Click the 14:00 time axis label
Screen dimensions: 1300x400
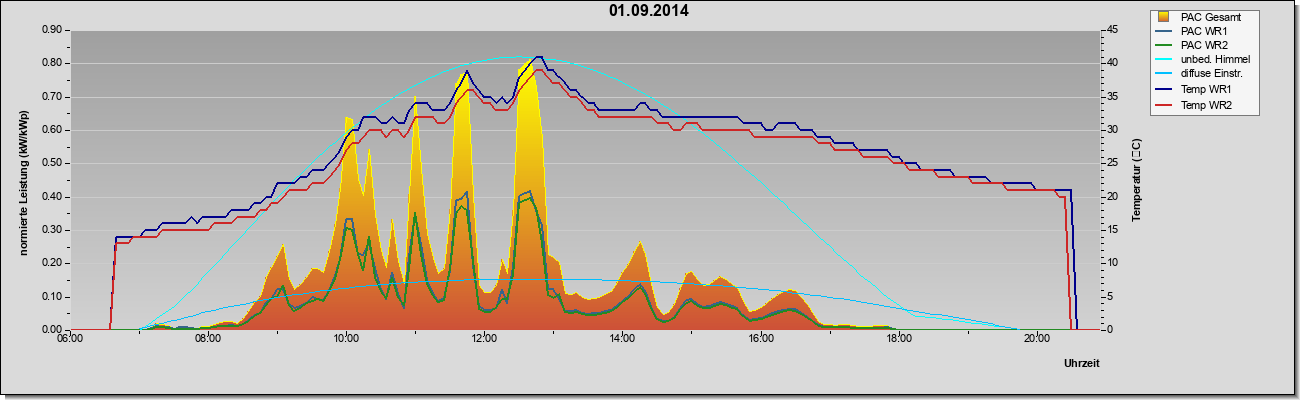[x=622, y=338]
